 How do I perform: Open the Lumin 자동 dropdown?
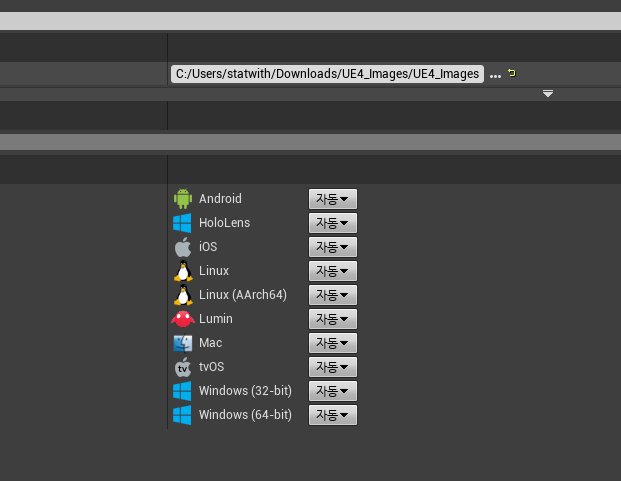point(333,319)
